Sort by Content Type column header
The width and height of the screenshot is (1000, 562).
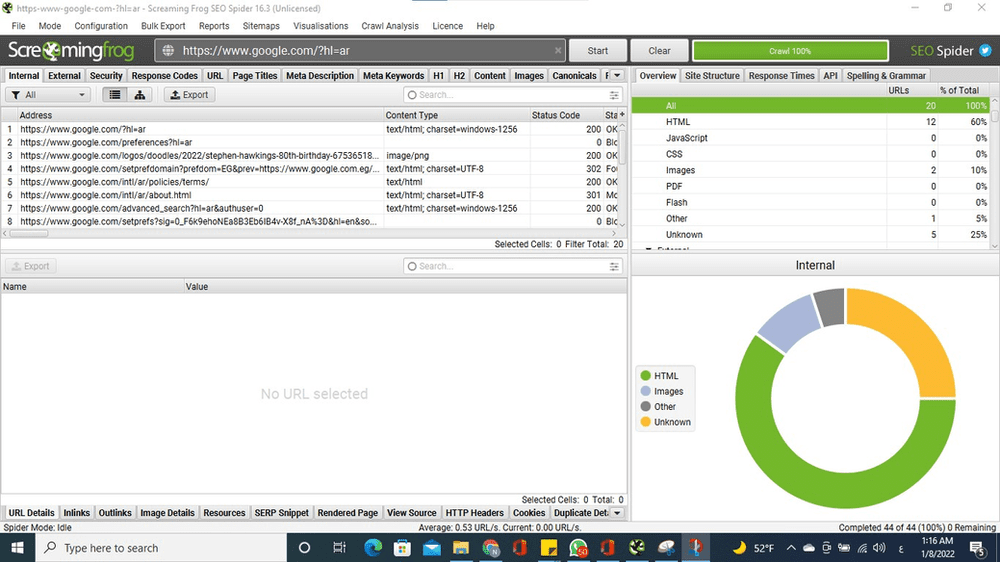456,115
